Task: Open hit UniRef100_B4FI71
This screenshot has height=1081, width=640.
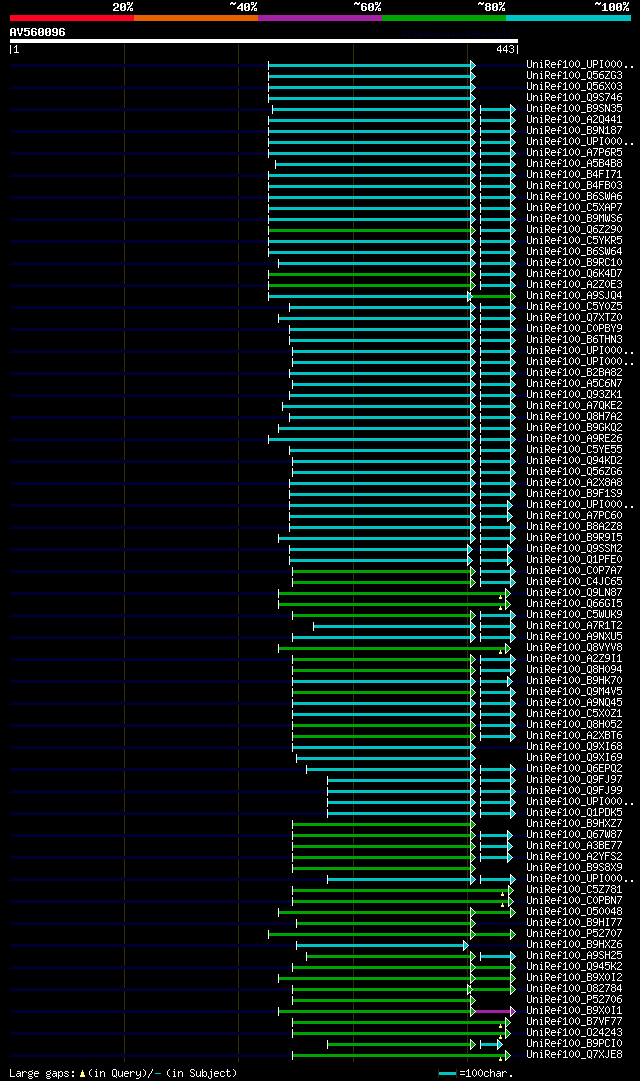Action: (574, 175)
